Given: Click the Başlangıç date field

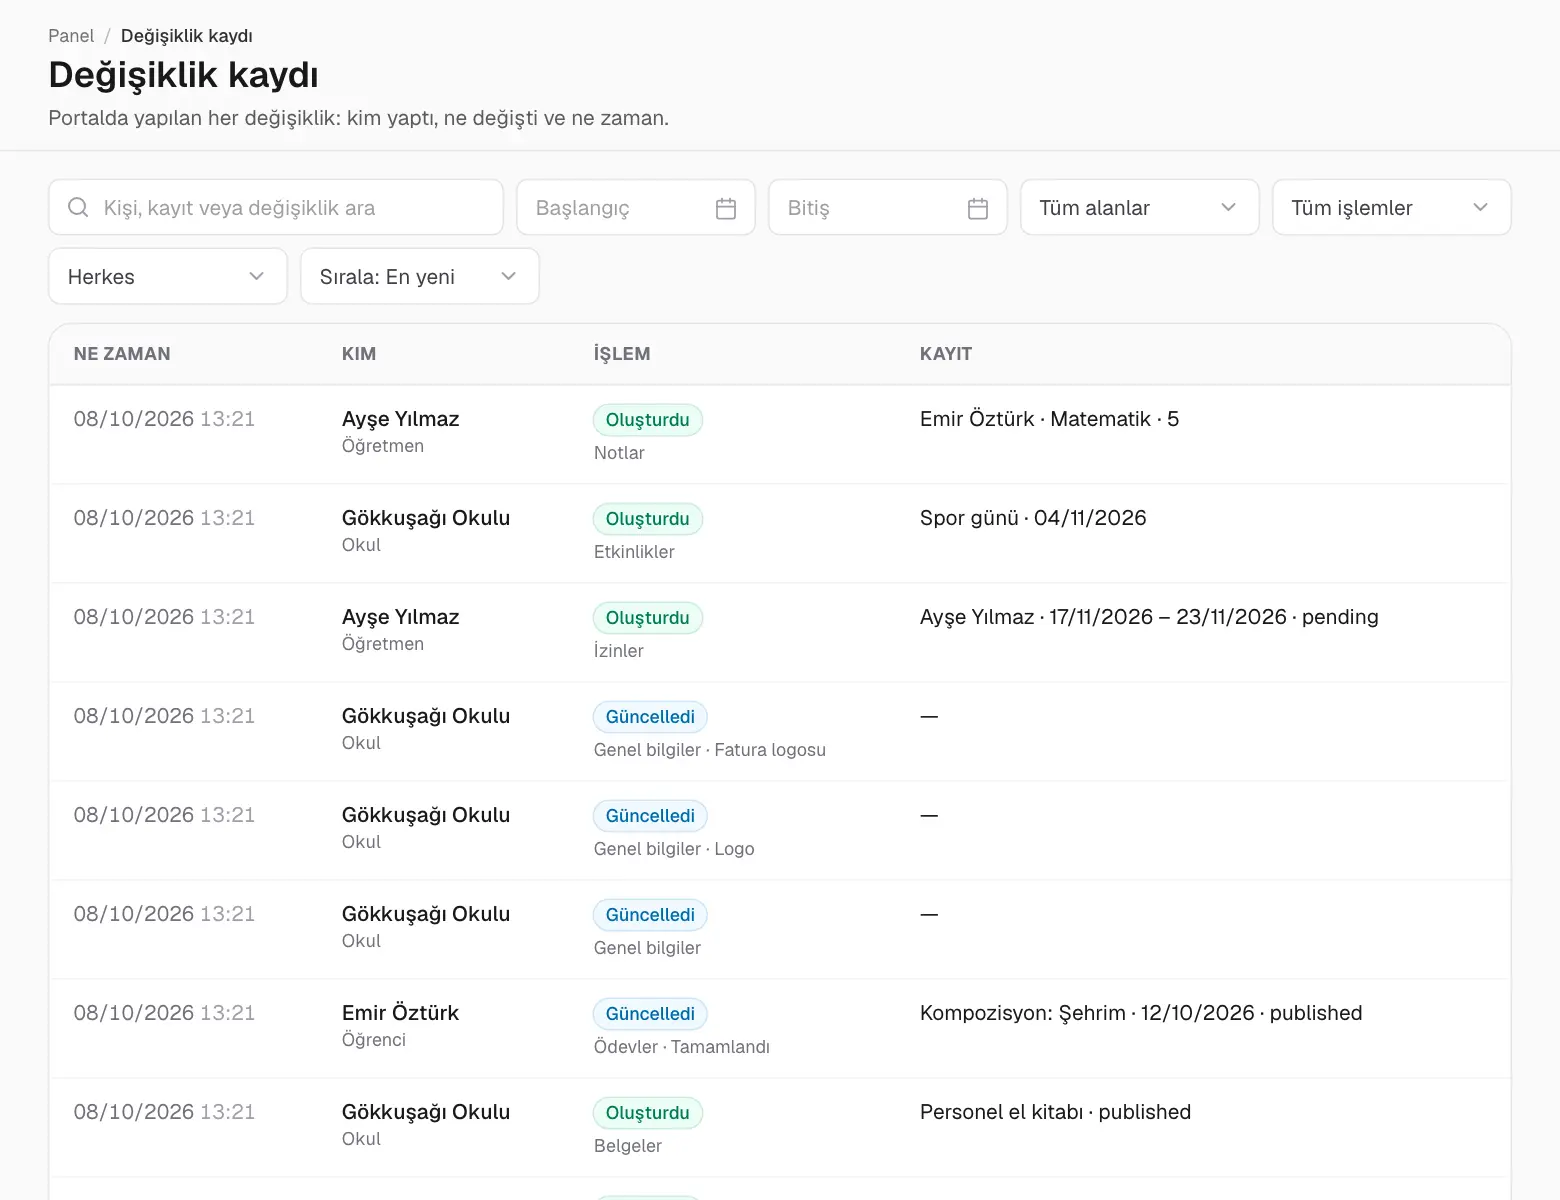Looking at the screenshot, I should click(x=636, y=207).
